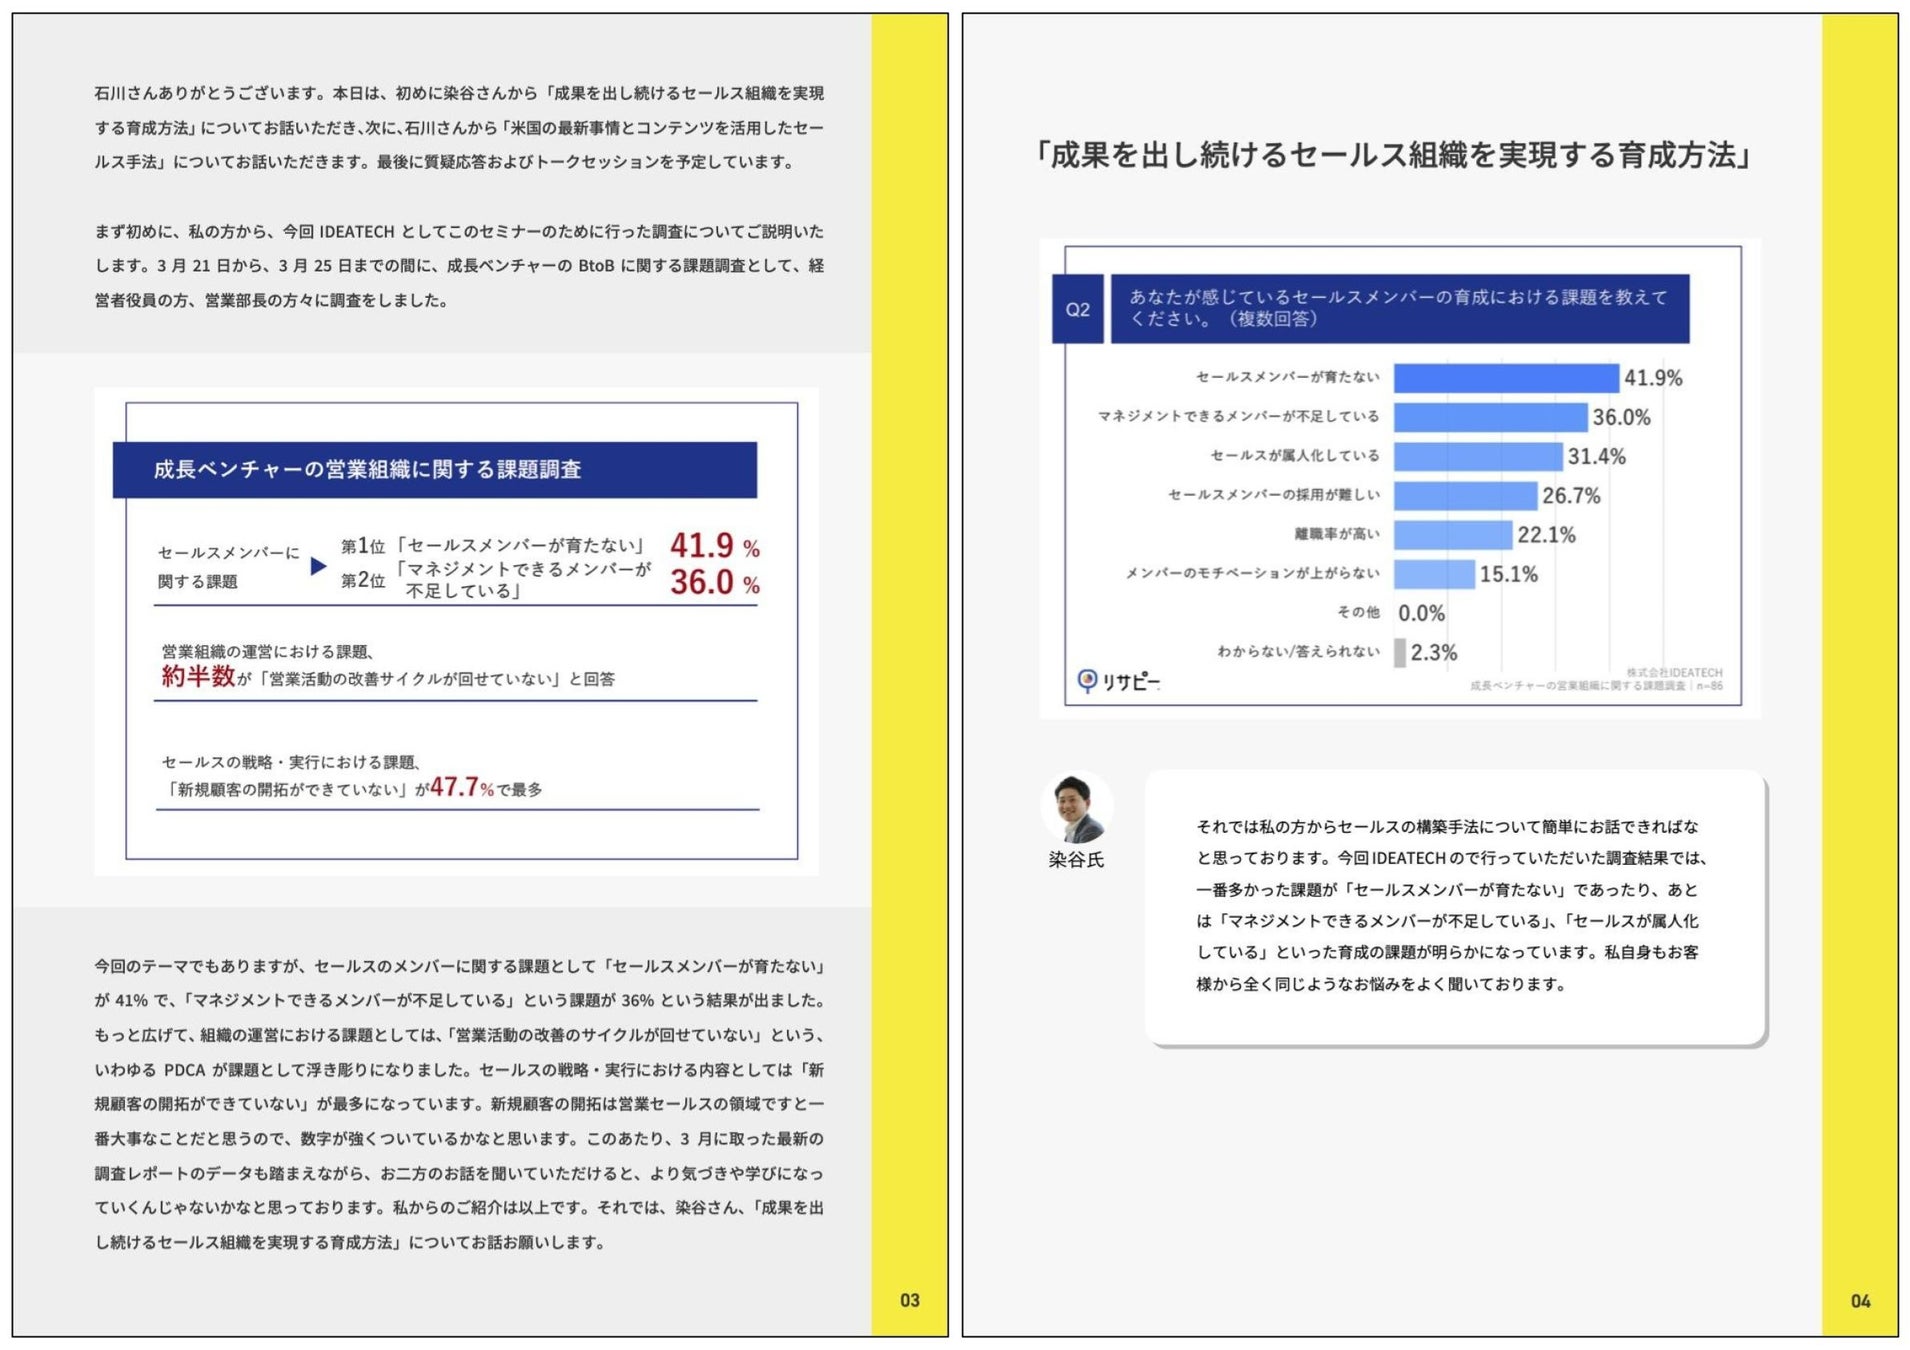The image size is (1910, 1350).
Task: Click the 第1位 ranking label
Action: [x=363, y=546]
